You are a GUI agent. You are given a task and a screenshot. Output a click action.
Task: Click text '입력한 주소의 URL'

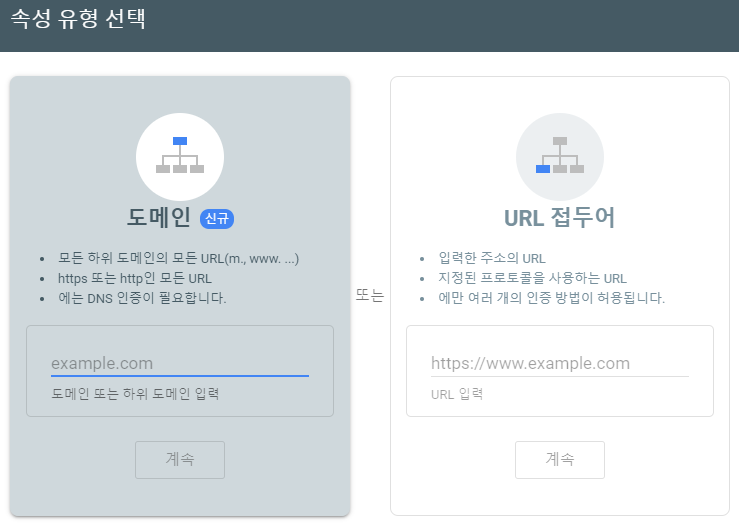coord(492,258)
